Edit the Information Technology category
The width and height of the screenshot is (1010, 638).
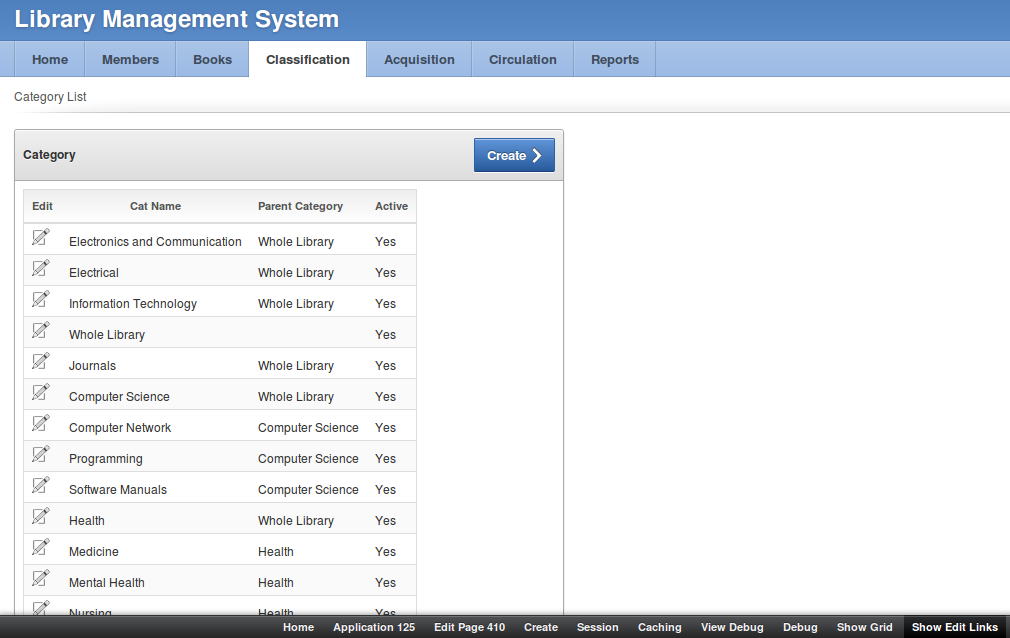[41, 299]
